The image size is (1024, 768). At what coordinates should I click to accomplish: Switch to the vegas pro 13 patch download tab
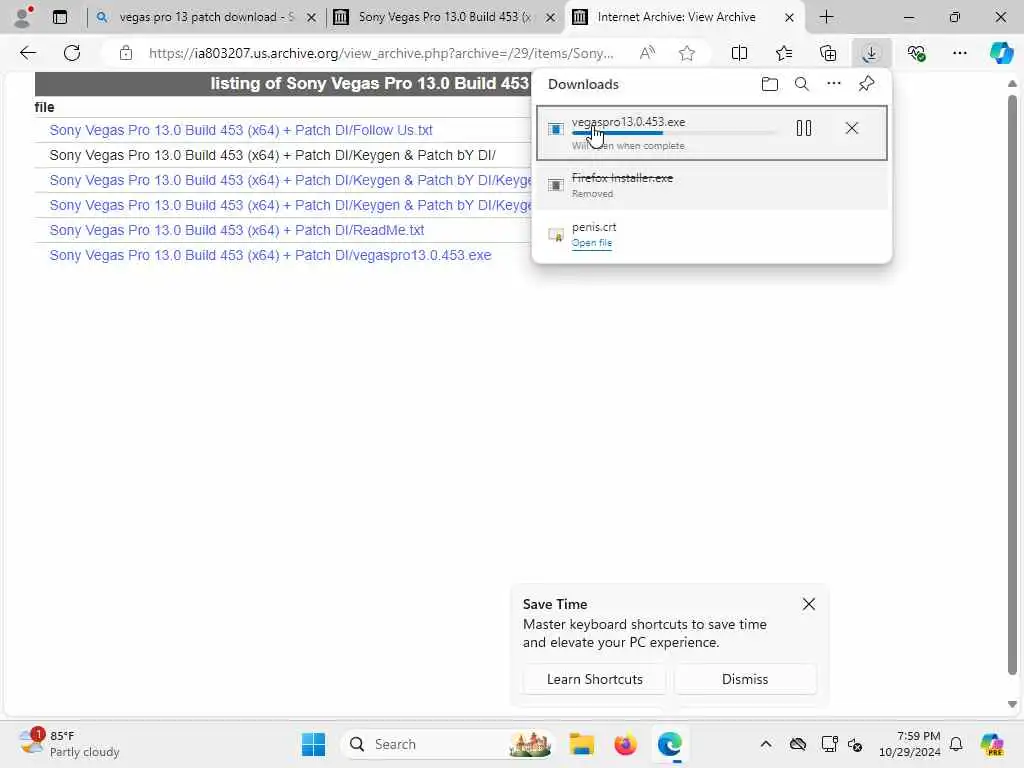[205, 17]
